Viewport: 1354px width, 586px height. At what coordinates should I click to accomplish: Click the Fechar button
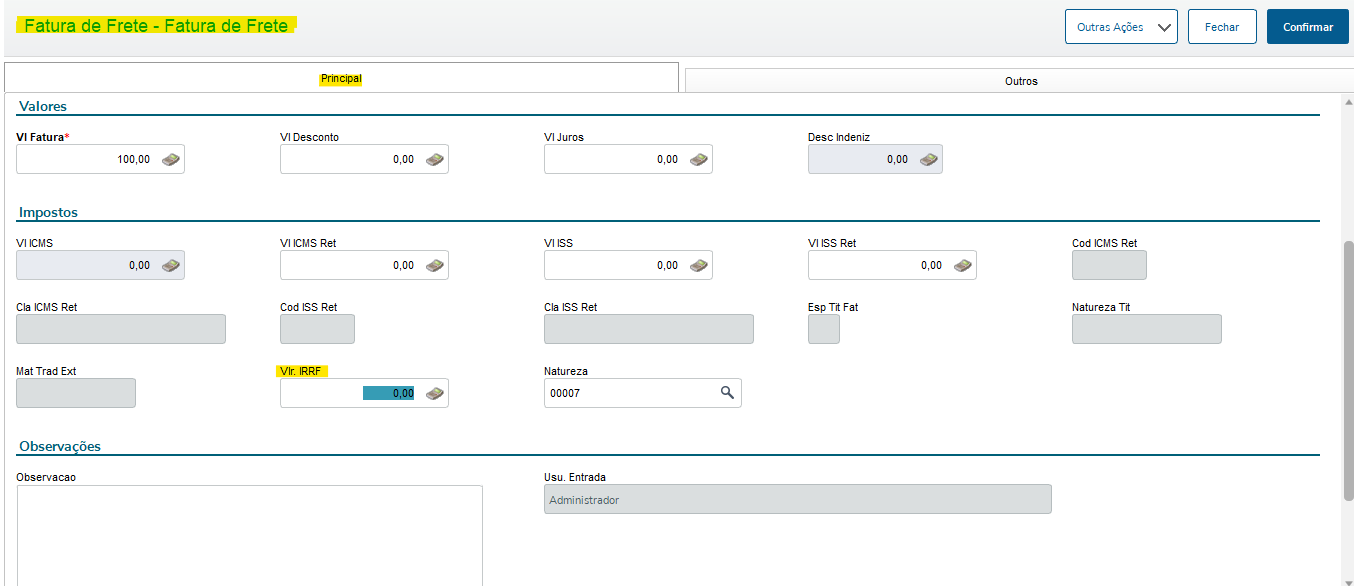pyautogui.click(x=1222, y=27)
